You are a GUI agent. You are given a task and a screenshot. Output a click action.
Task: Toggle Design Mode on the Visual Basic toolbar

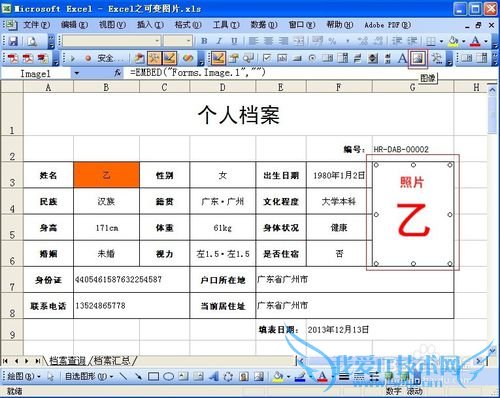169,59
